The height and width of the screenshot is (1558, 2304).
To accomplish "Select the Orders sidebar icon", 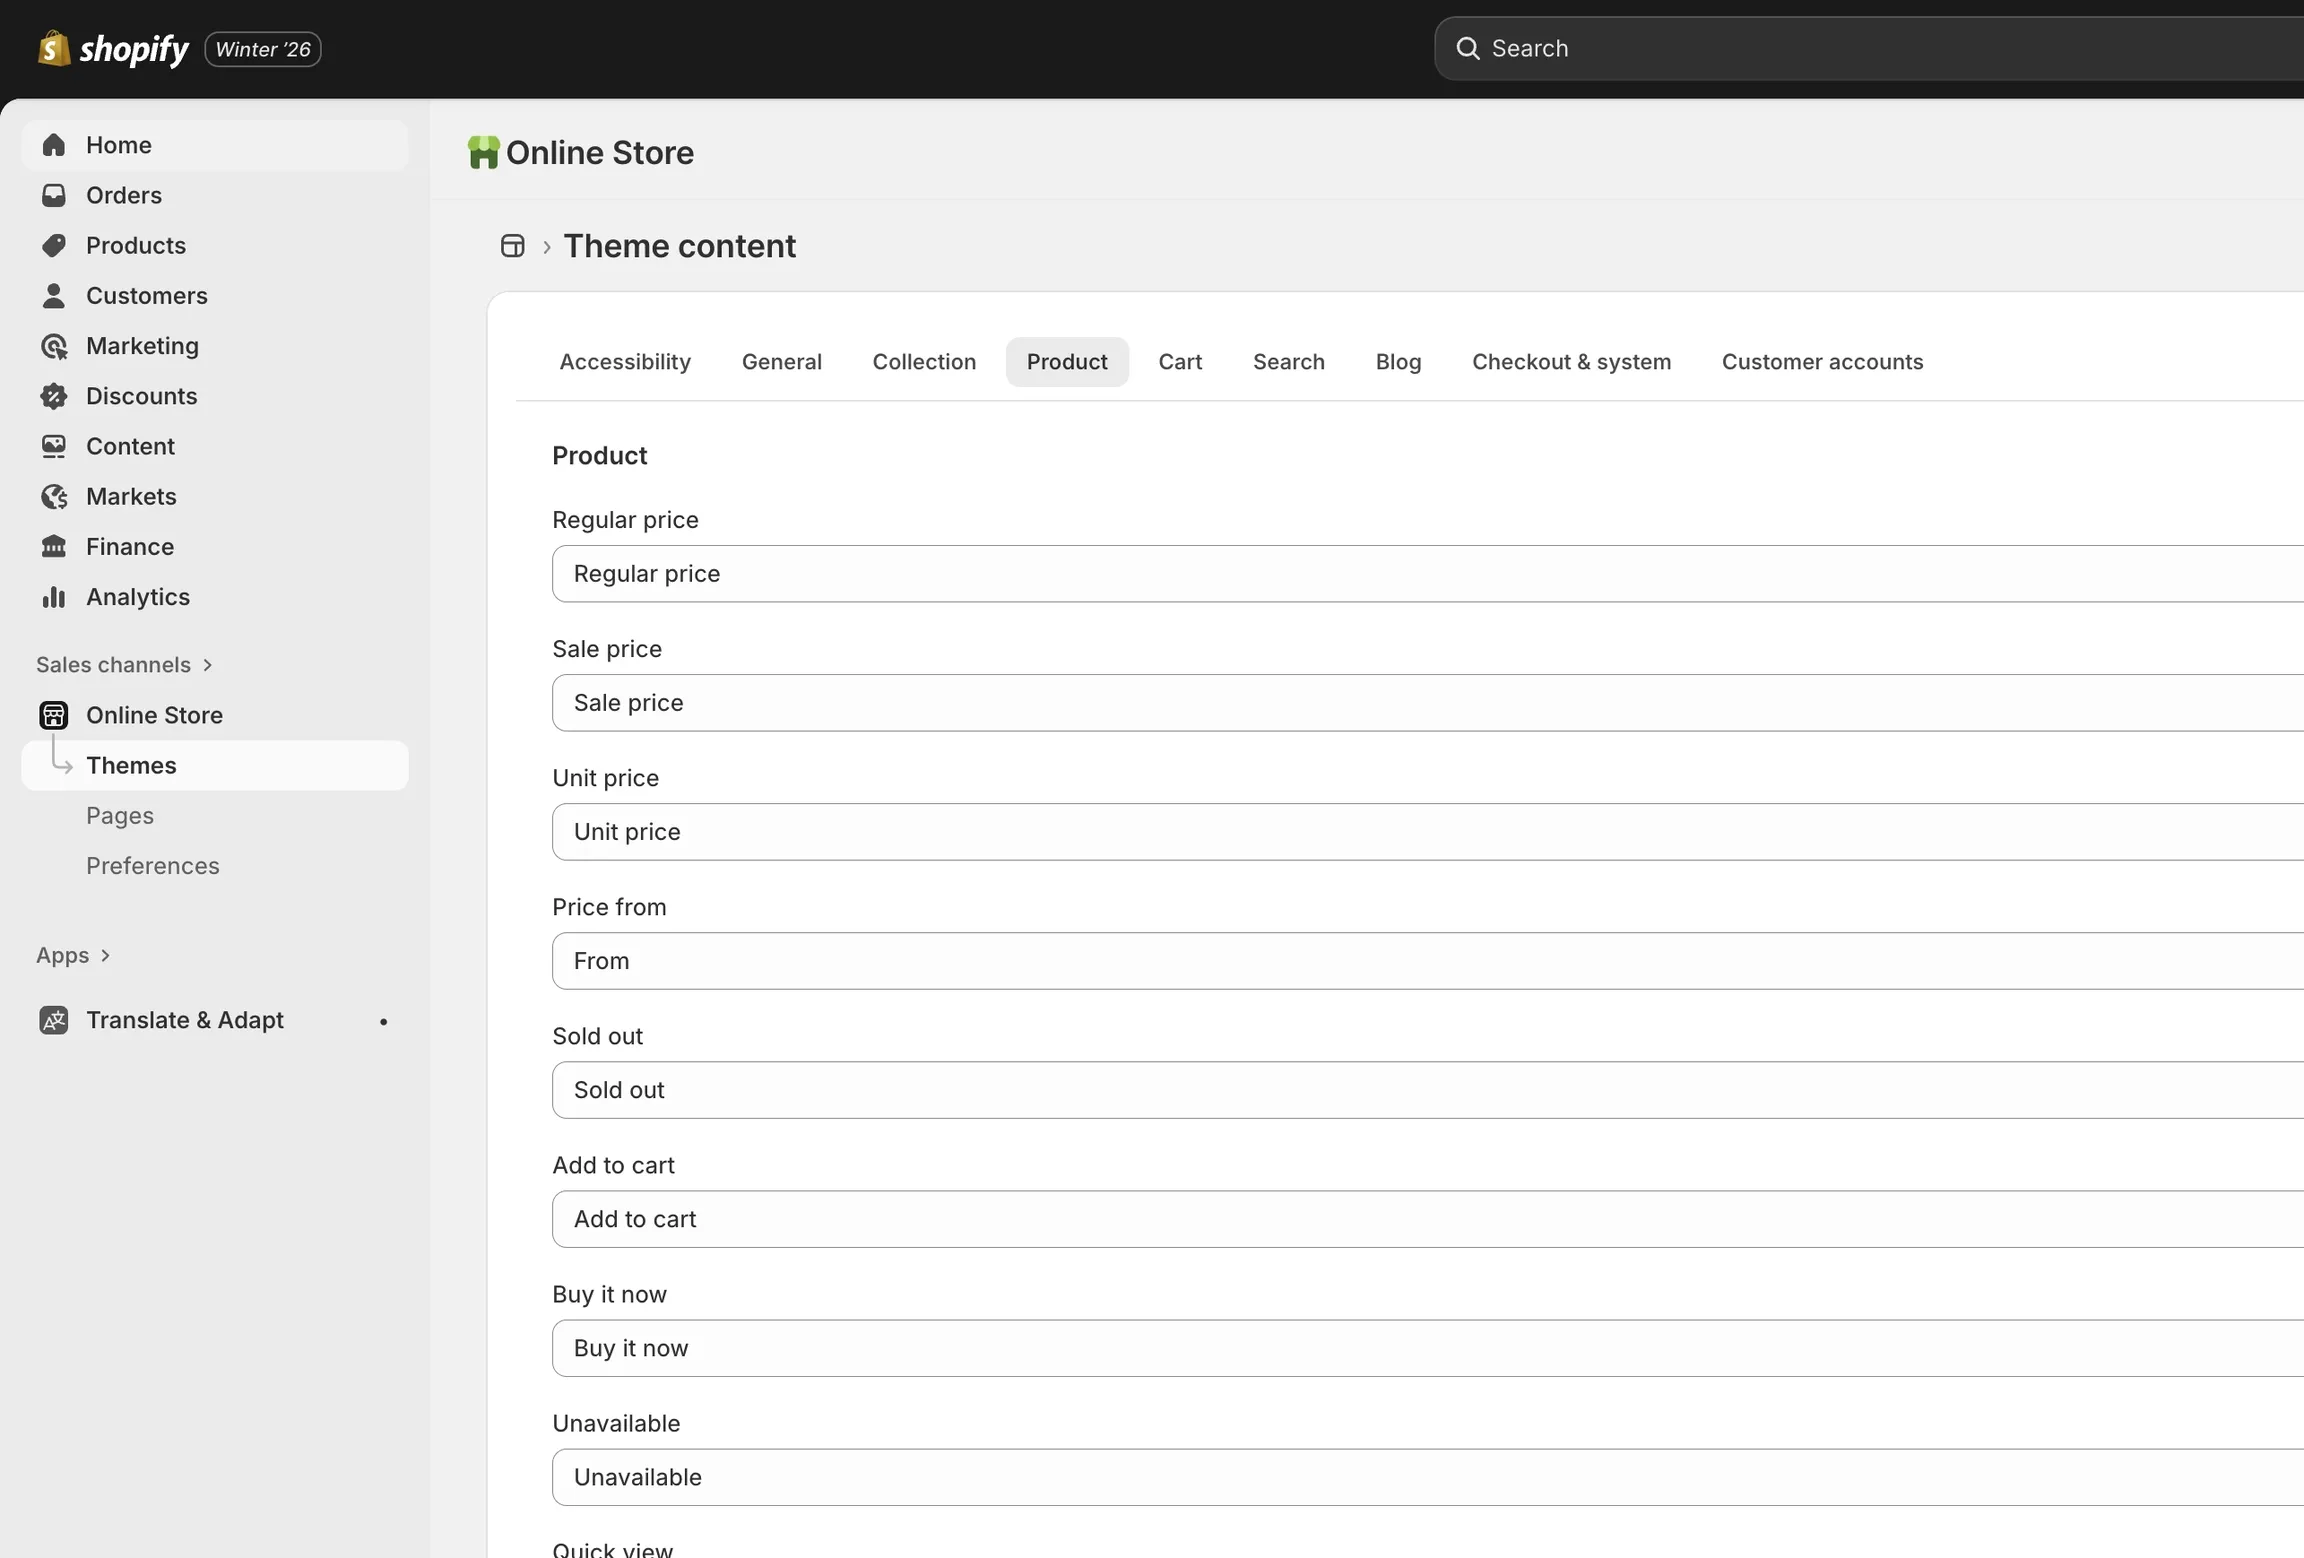I will (x=54, y=195).
